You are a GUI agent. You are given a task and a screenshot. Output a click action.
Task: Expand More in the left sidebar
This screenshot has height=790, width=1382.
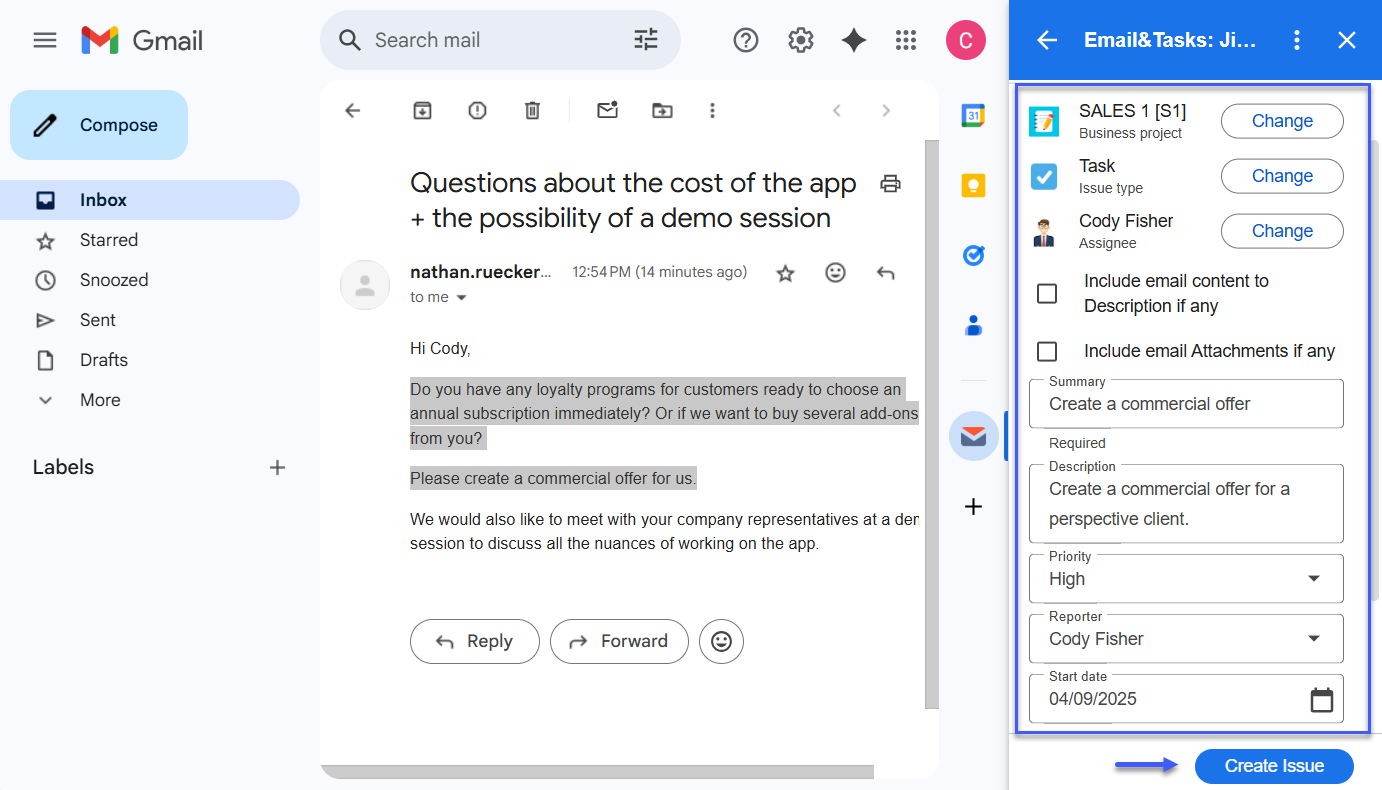tap(99, 400)
